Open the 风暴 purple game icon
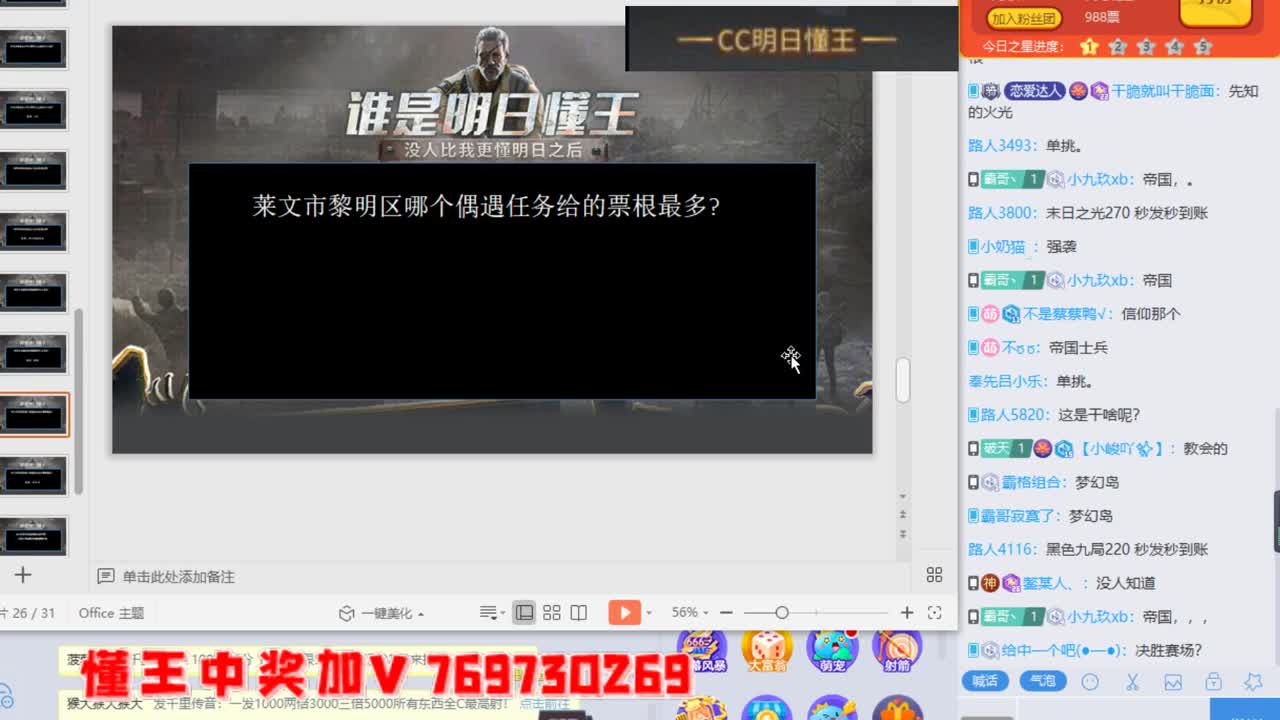Image resolution: width=1280 pixels, height=720 pixels. click(x=701, y=650)
